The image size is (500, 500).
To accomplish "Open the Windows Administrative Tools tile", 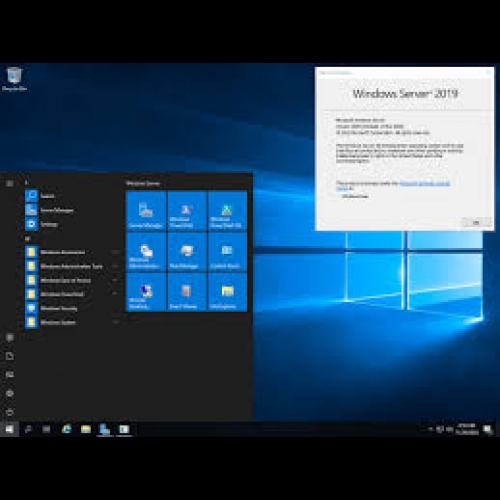I will tap(146, 252).
